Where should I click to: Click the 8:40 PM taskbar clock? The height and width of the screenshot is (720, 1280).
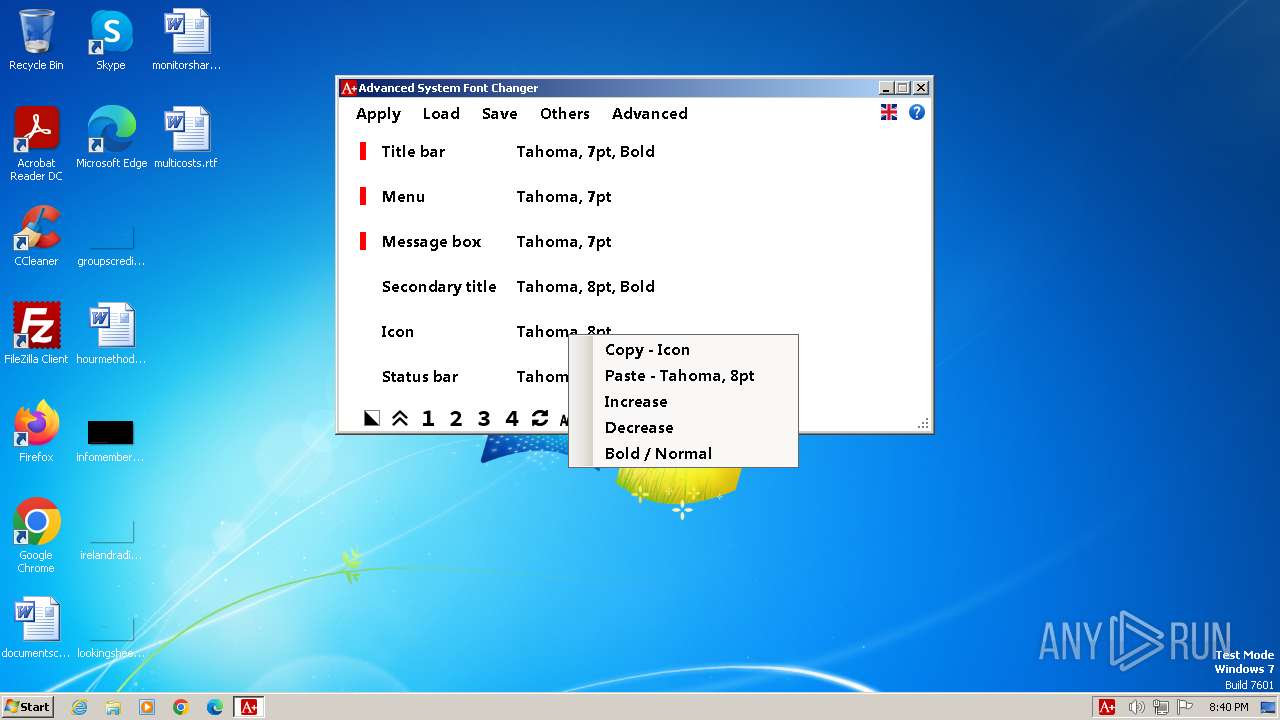(x=1228, y=707)
